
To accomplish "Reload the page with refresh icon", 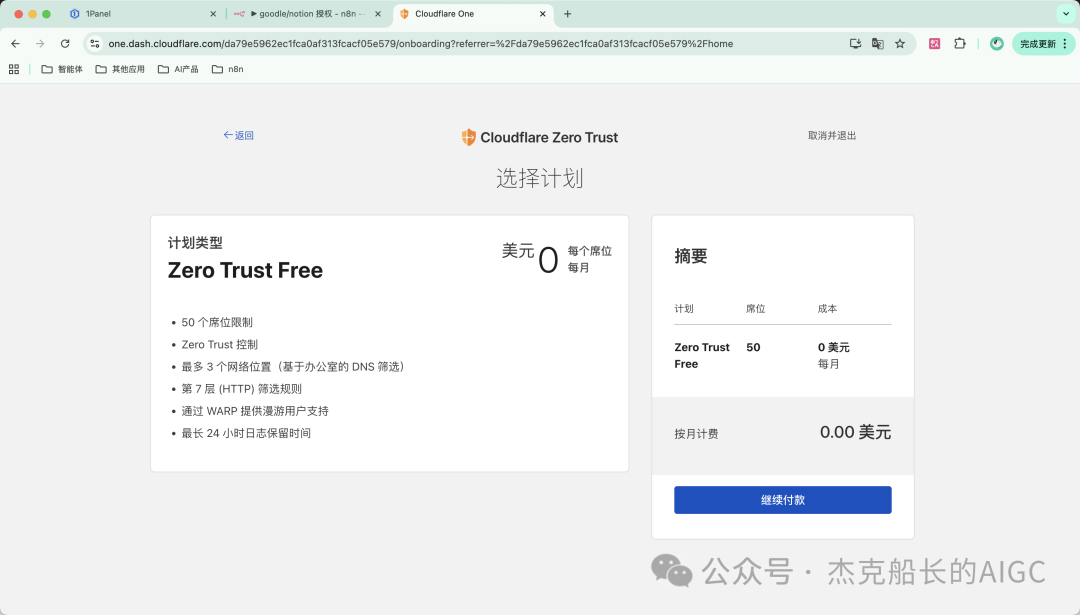I will click(x=65, y=43).
